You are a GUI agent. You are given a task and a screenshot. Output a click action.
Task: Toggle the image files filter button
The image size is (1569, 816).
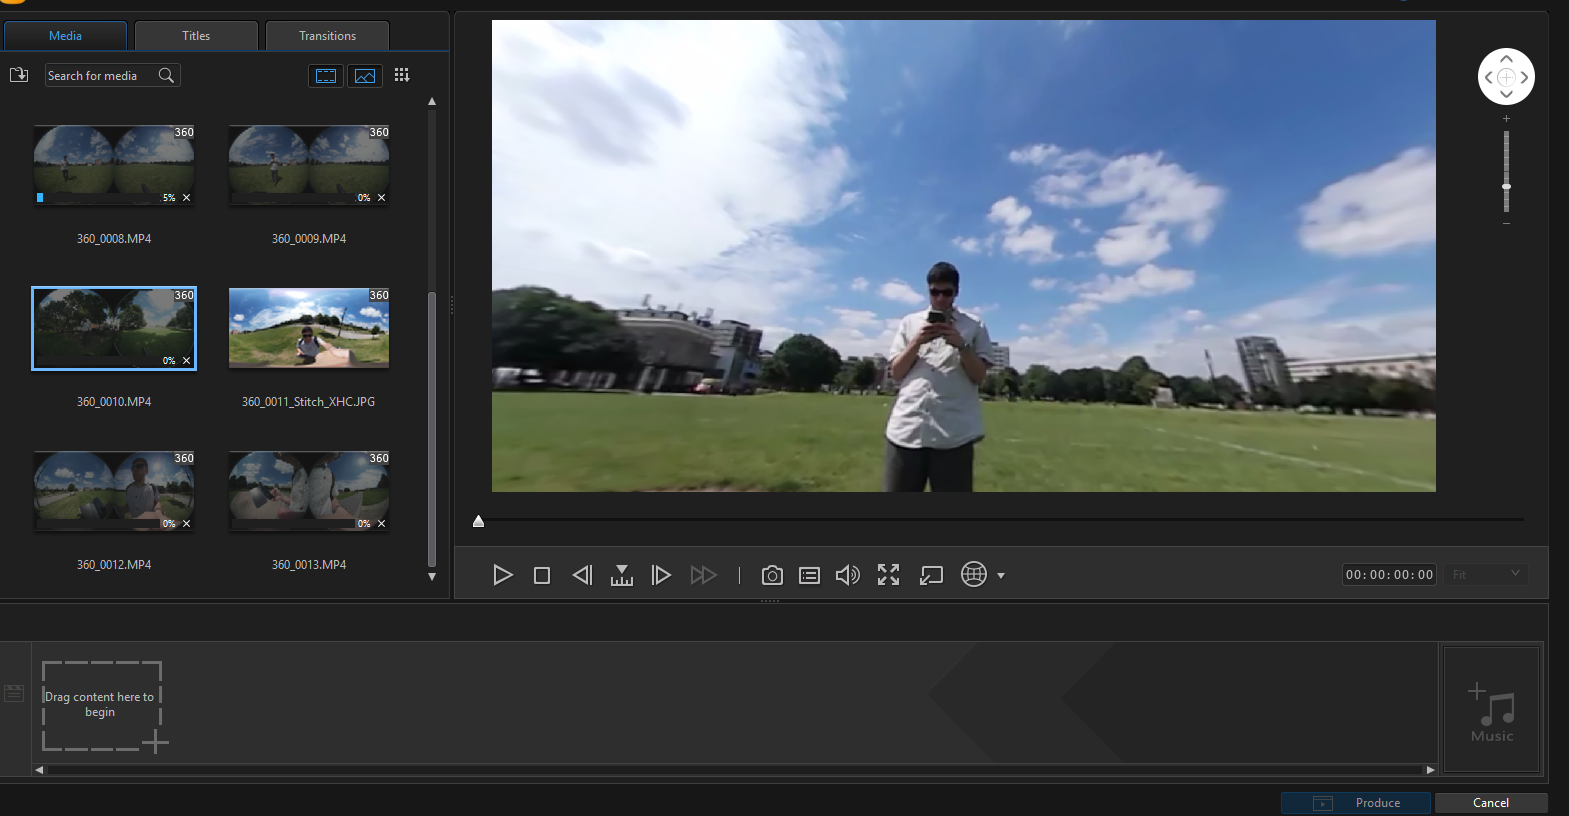[x=365, y=76]
